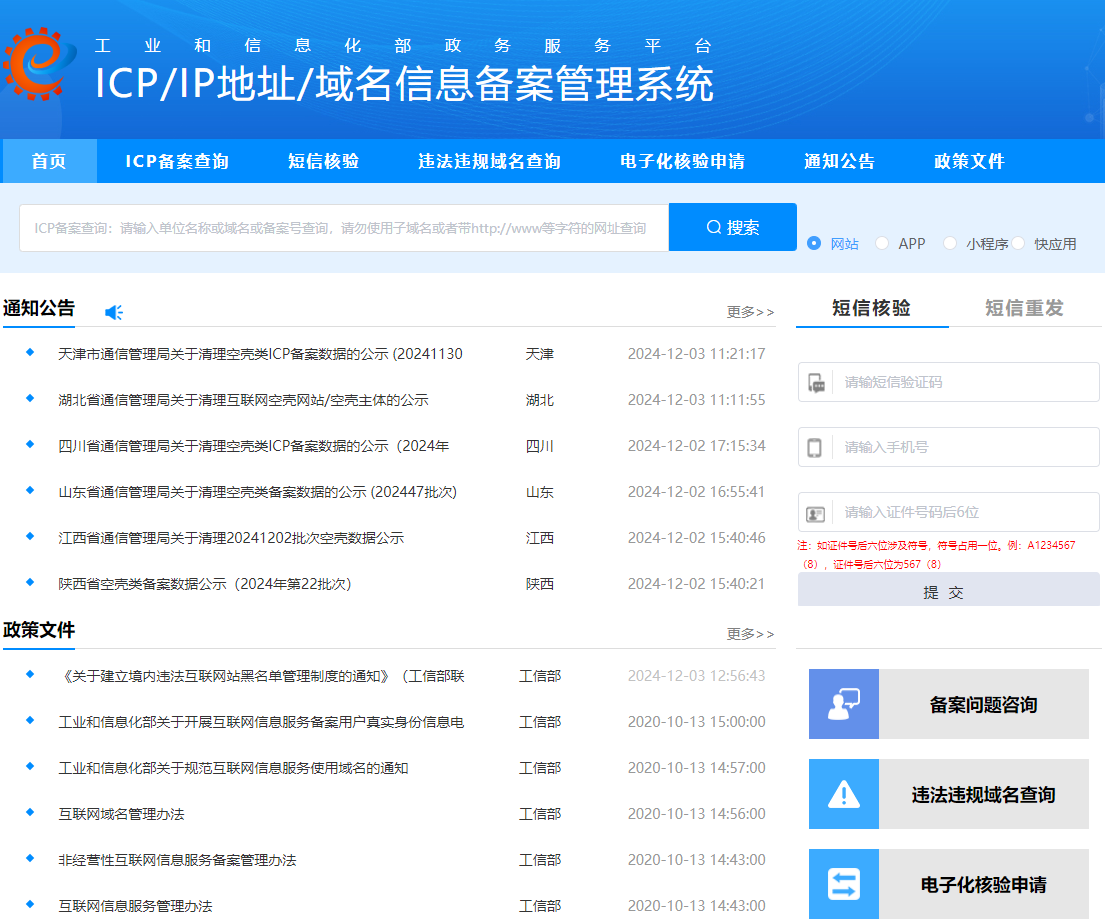
Task: Switch to the 短信核验 panel tab
Action: [x=872, y=308]
